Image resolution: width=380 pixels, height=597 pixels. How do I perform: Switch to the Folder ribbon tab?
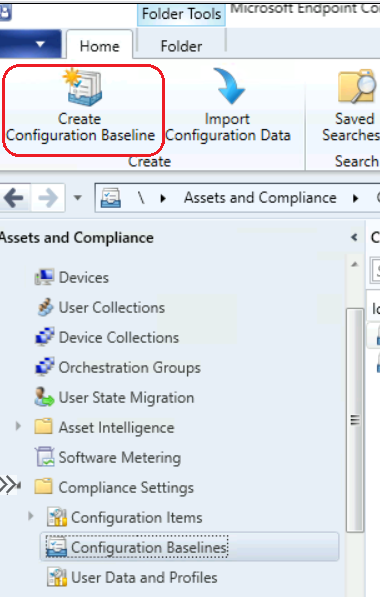coord(181,46)
